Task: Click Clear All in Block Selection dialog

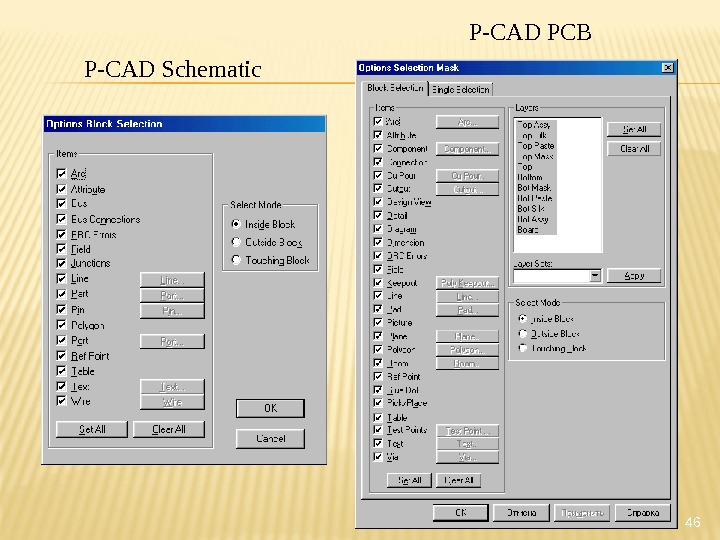Action: pos(169,429)
